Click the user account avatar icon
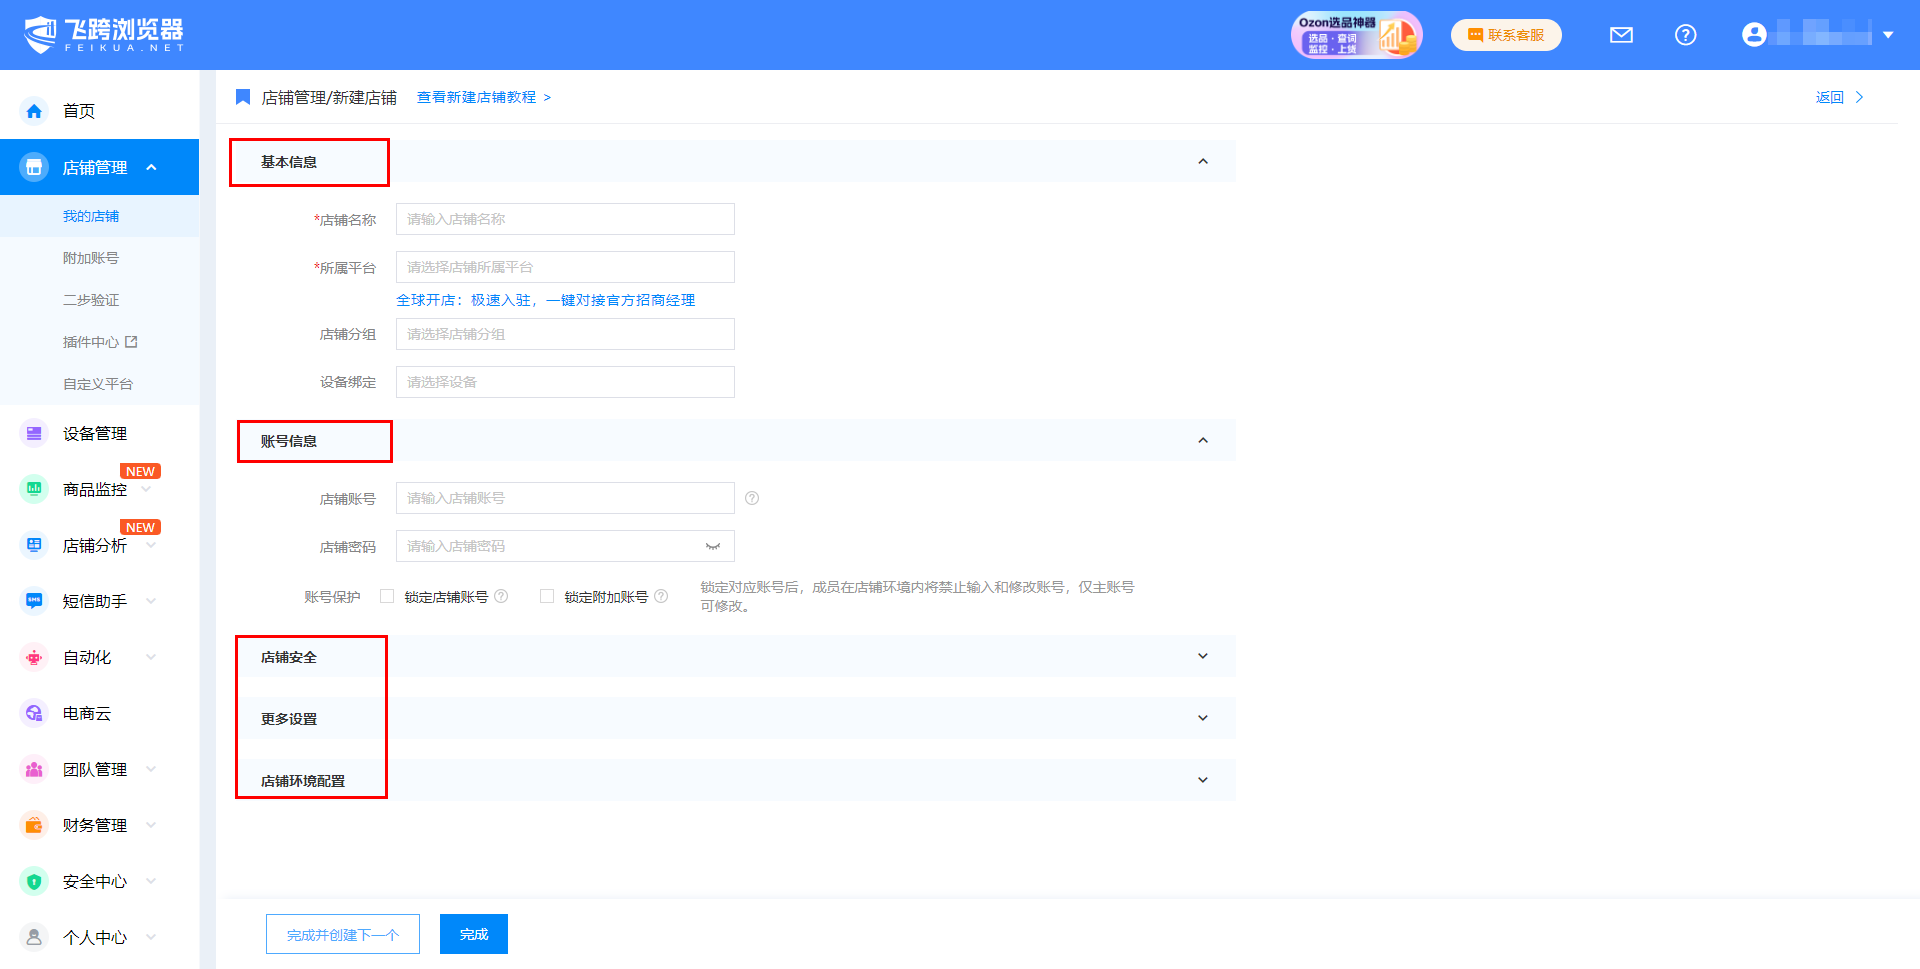The image size is (1920, 969). click(1754, 35)
